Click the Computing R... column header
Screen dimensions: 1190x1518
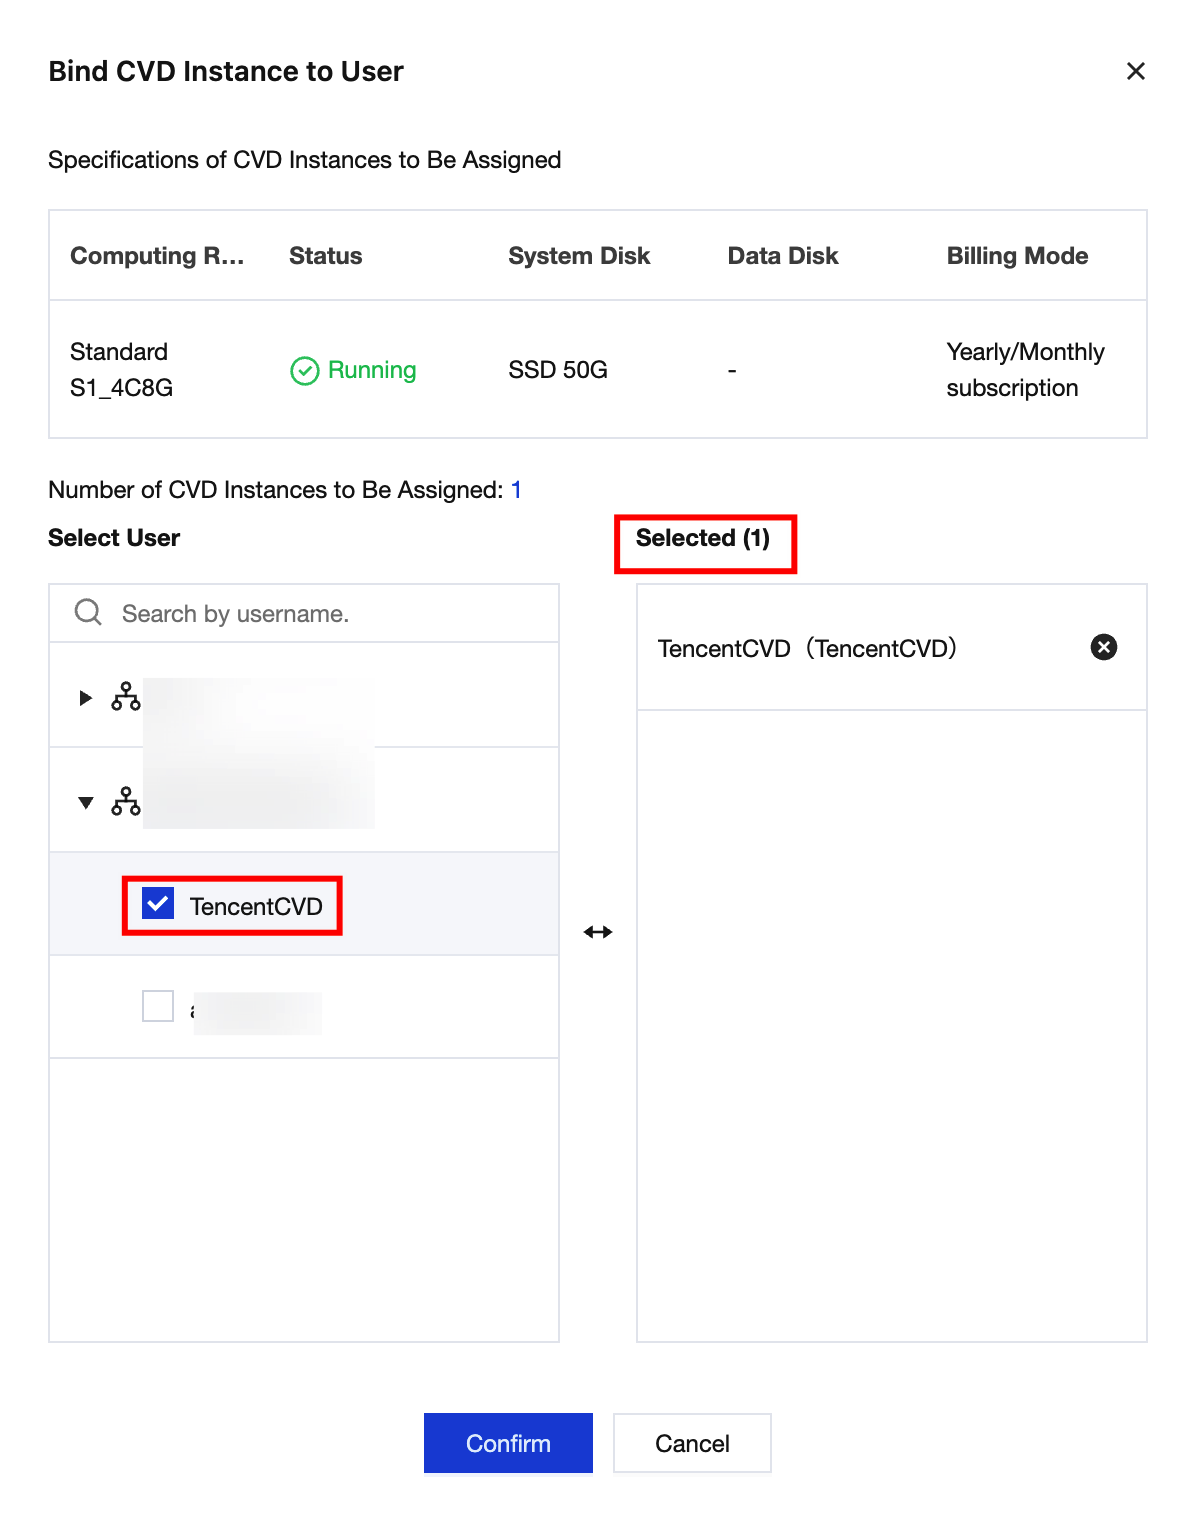[157, 256]
